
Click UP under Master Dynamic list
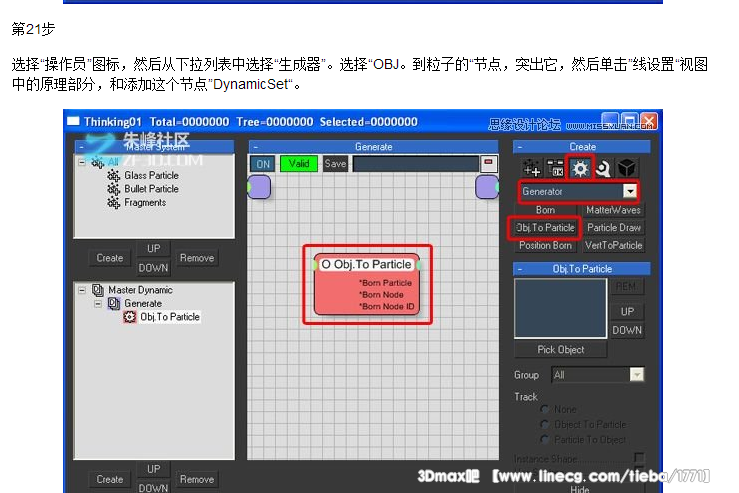[x=153, y=469]
